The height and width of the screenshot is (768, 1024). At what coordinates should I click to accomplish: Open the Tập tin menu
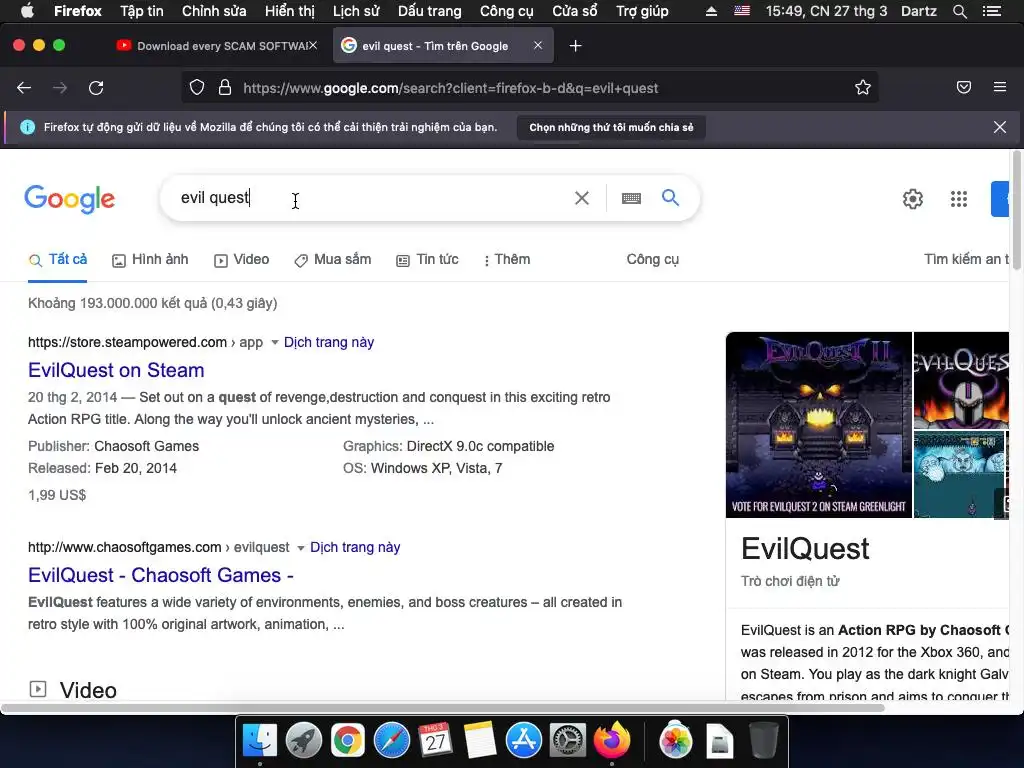click(x=142, y=11)
